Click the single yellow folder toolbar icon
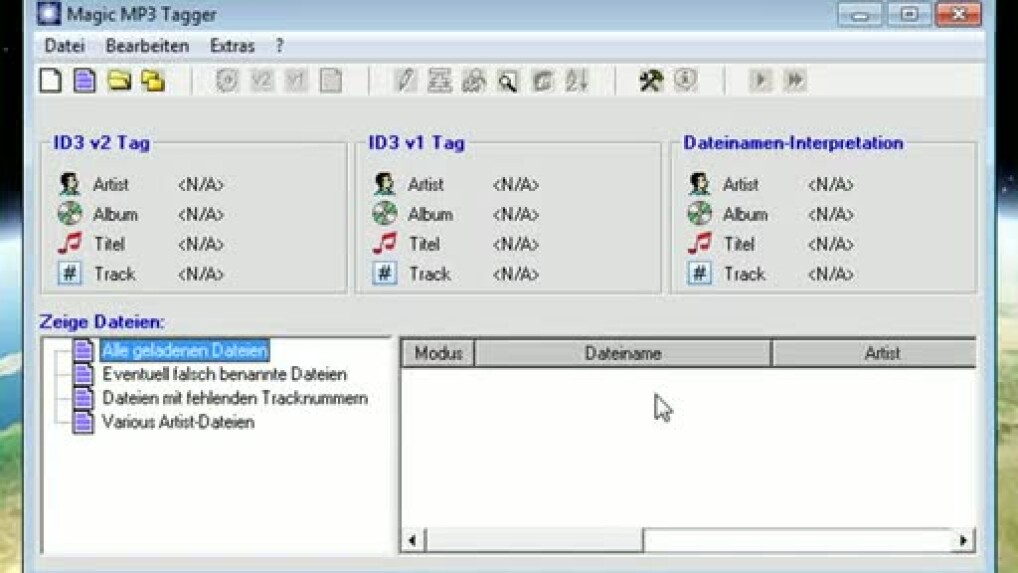Screen dimensions: 1018x573 coord(119,81)
